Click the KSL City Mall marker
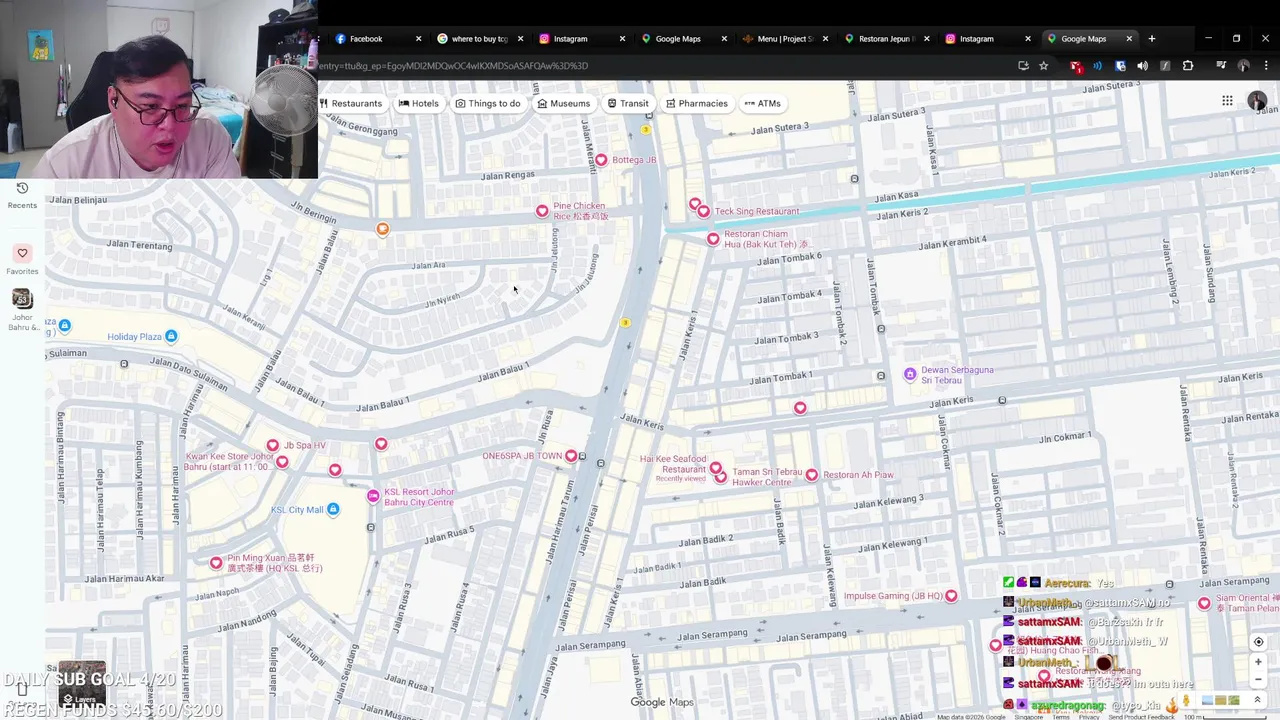This screenshot has width=1280, height=720. click(x=333, y=510)
